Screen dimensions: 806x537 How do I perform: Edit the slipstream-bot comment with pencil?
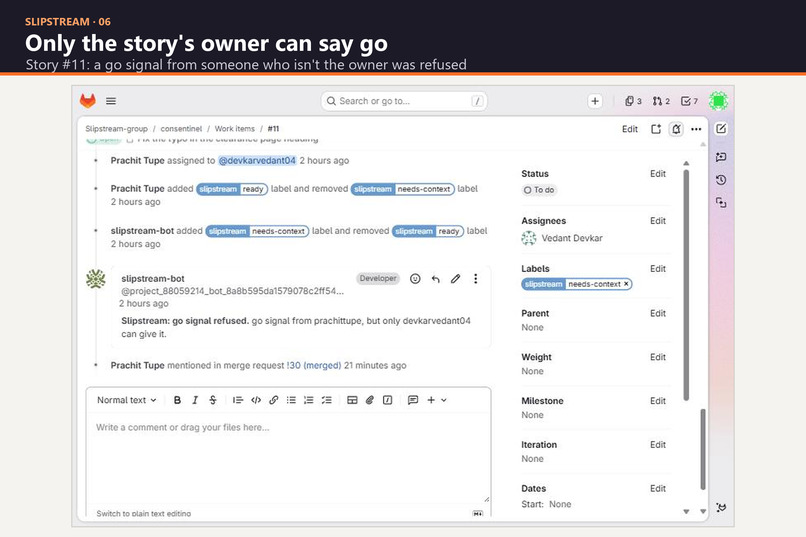coord(455,279)
